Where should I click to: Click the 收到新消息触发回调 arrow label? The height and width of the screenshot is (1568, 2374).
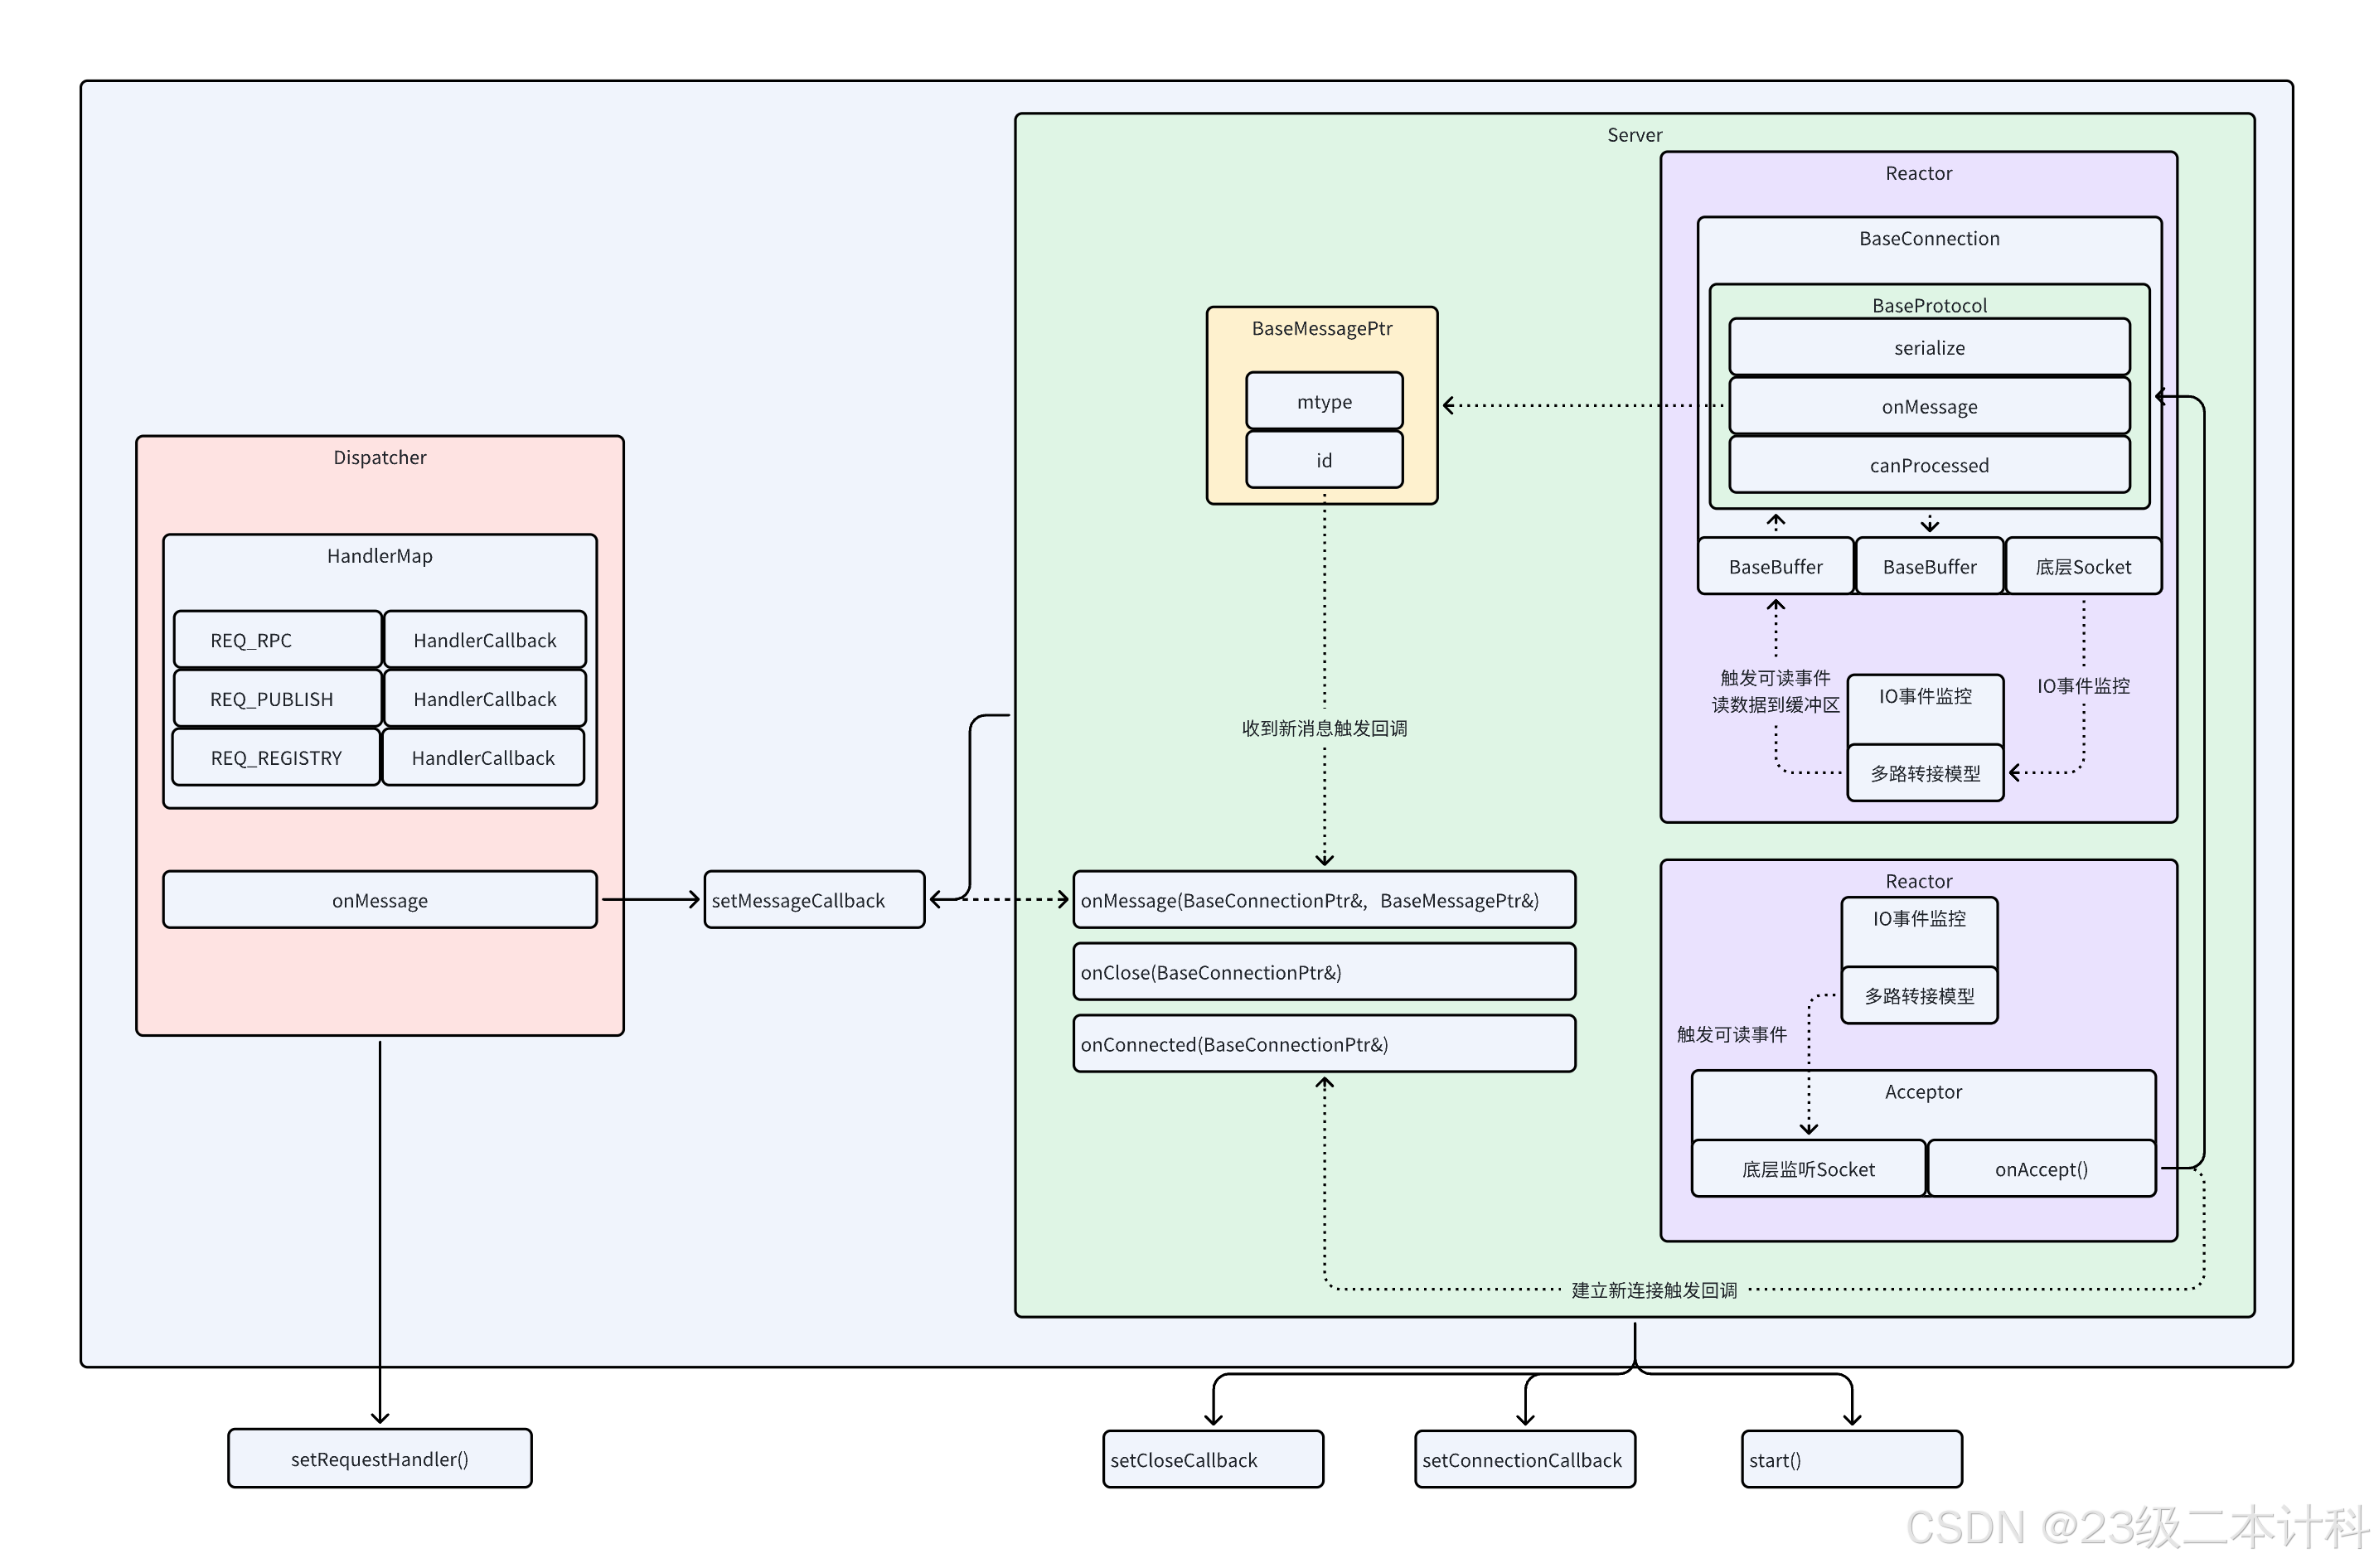(x=1323, y=728)
